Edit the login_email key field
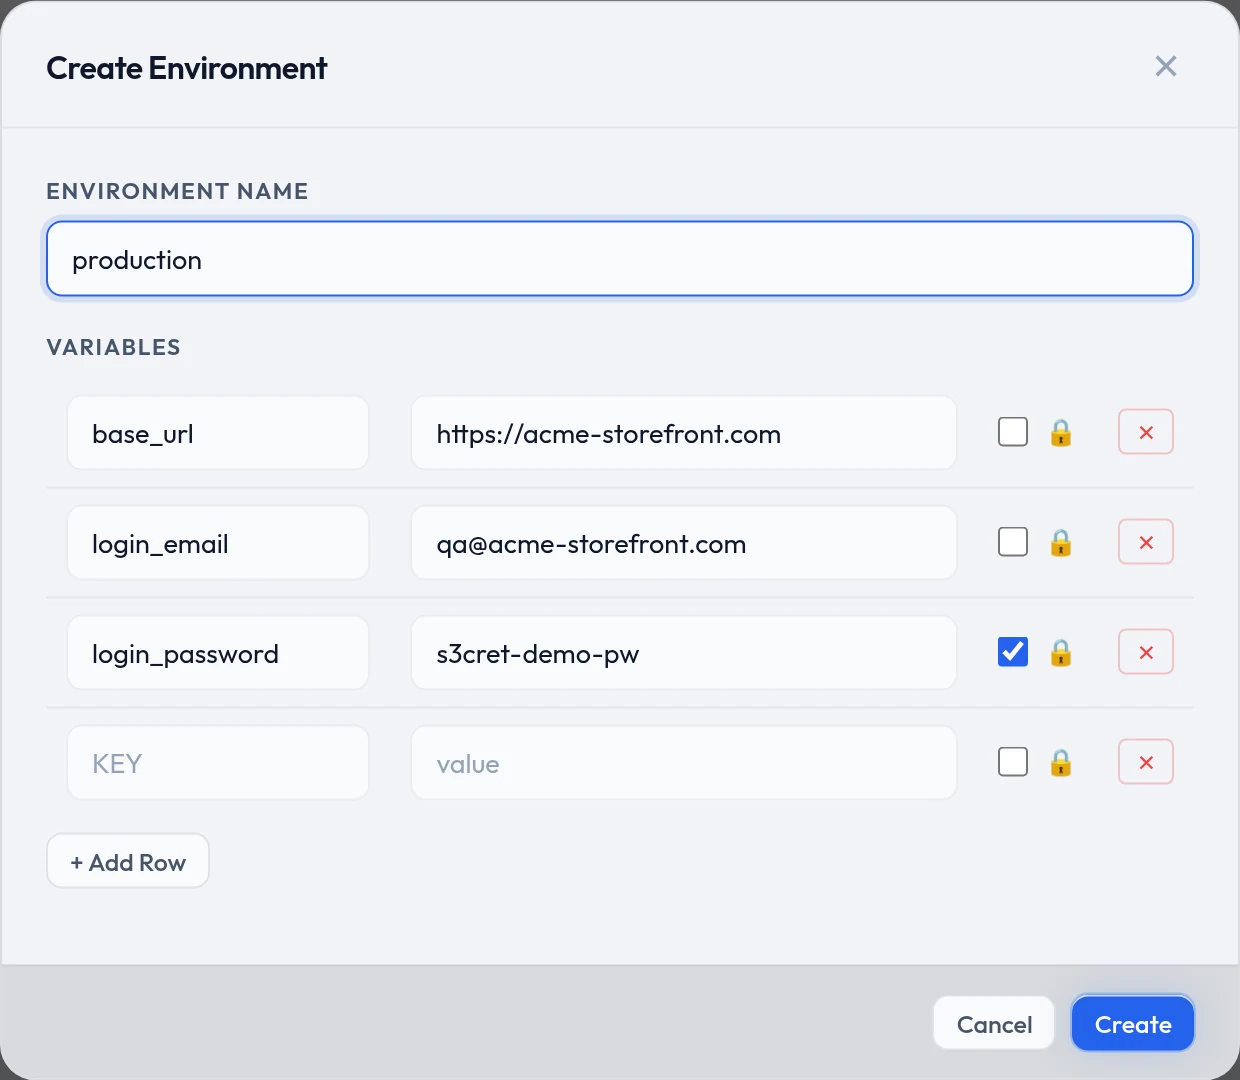 click(x=218, y=543)
